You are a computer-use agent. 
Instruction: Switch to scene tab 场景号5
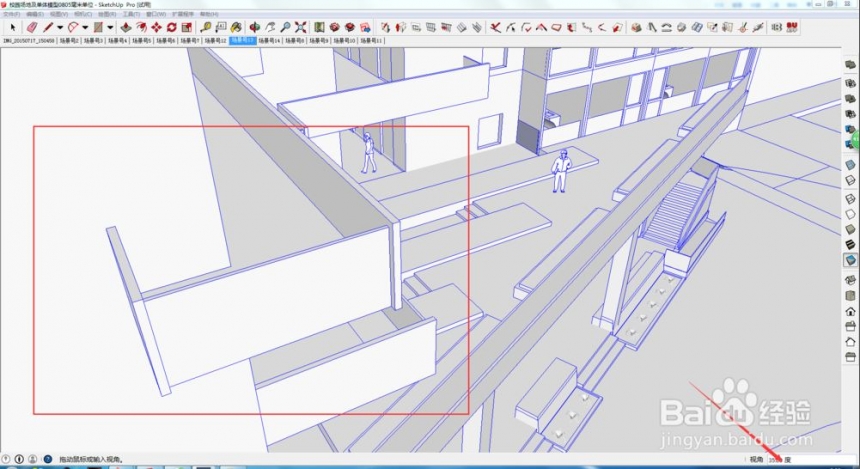[142, 41]
